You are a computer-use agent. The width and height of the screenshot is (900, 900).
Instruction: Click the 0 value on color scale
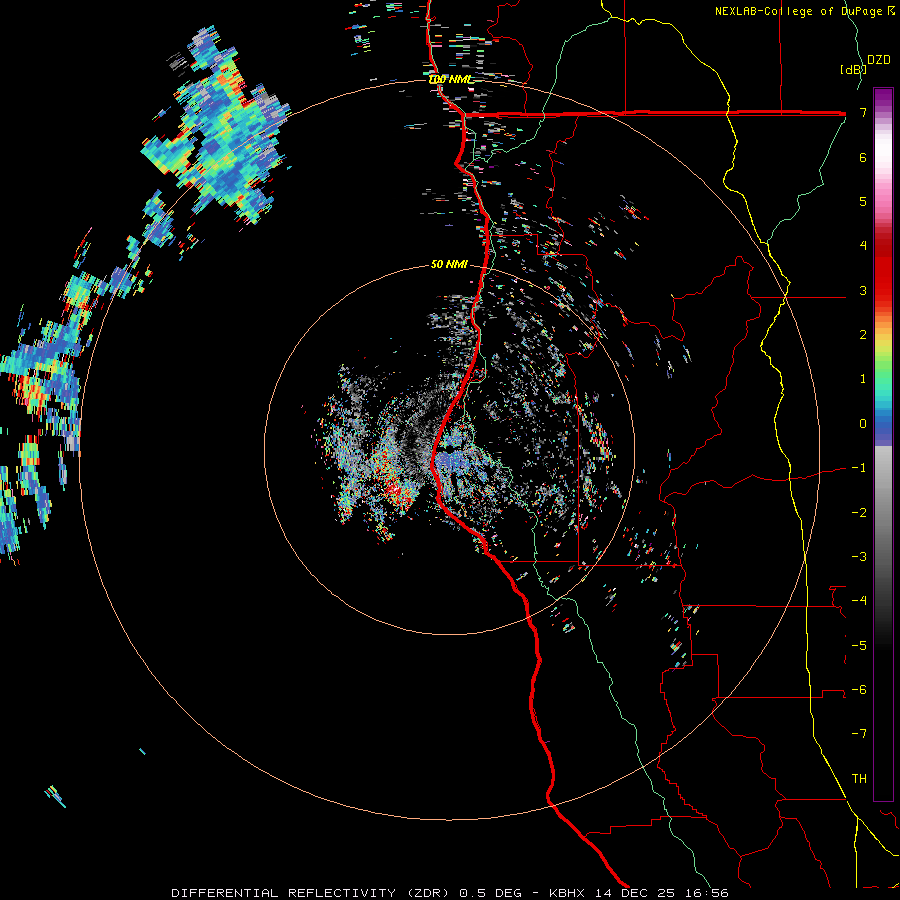pos(863,424)
